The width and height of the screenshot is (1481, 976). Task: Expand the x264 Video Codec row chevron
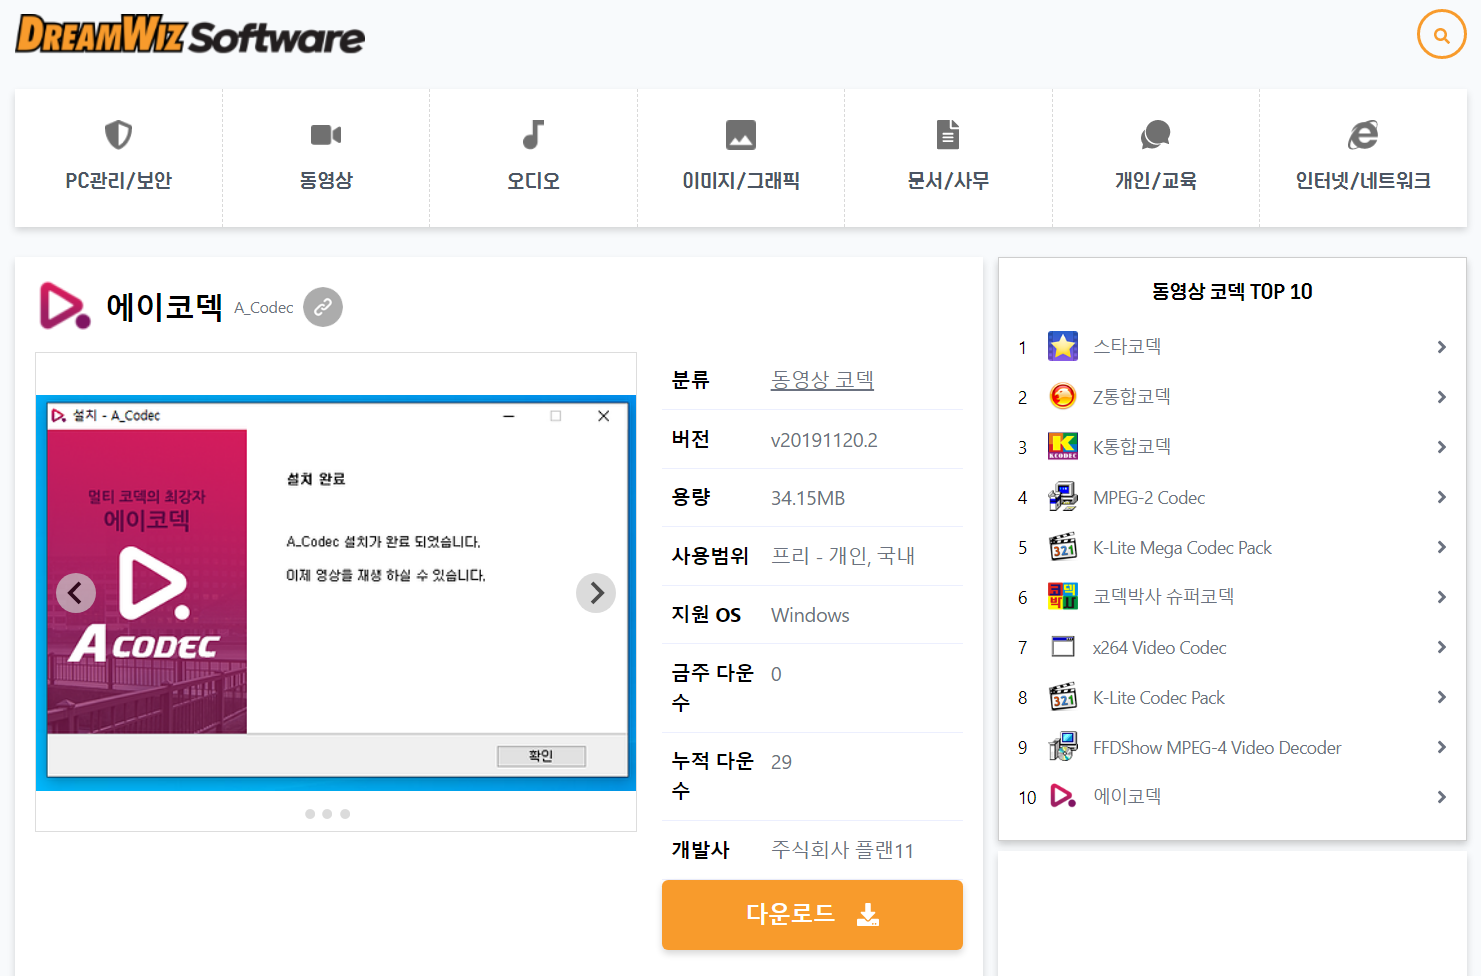point(1441,647)
